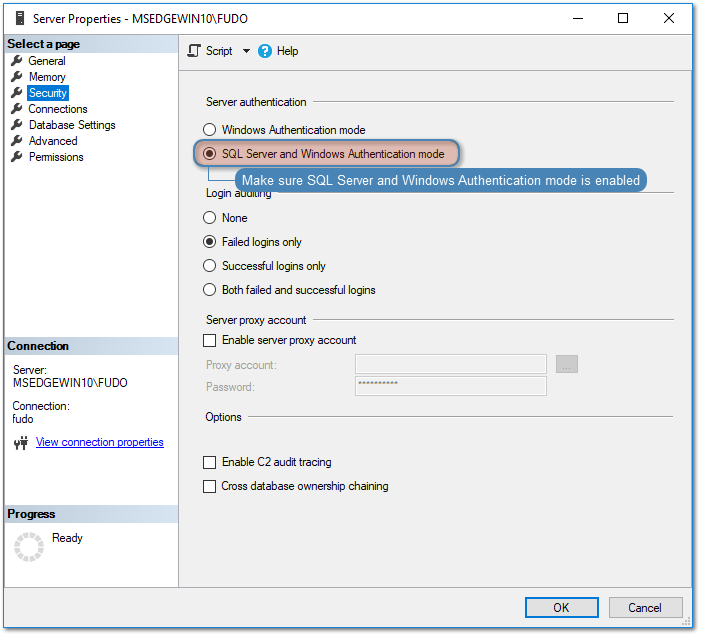Click the wrench icon beside Advanced
701x636 pixels.
coord(17,141)
